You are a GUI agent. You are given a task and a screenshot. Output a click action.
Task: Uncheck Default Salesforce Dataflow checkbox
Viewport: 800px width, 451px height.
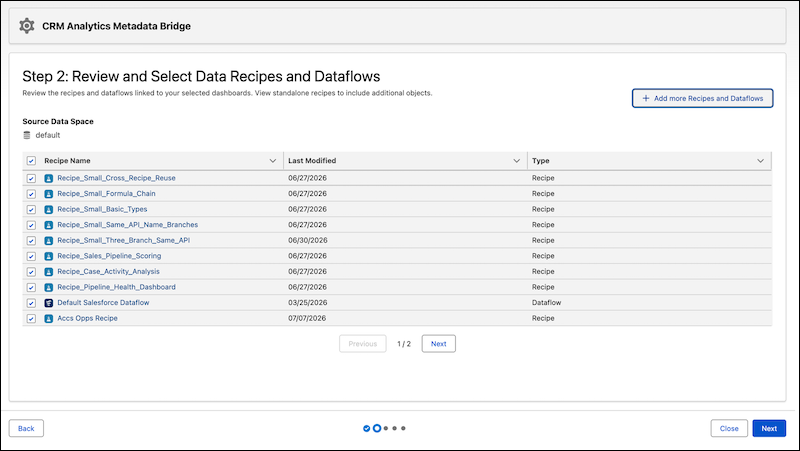pos(31,303)
